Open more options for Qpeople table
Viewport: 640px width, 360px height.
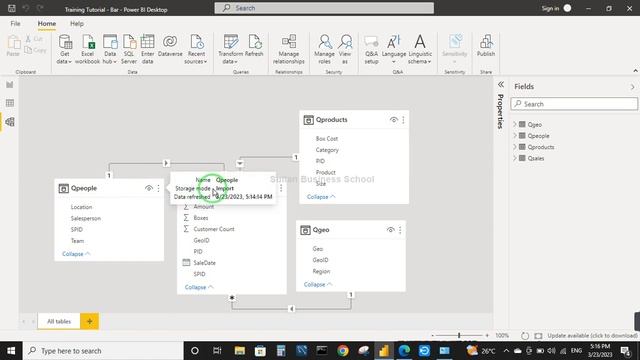coord(158,188)
